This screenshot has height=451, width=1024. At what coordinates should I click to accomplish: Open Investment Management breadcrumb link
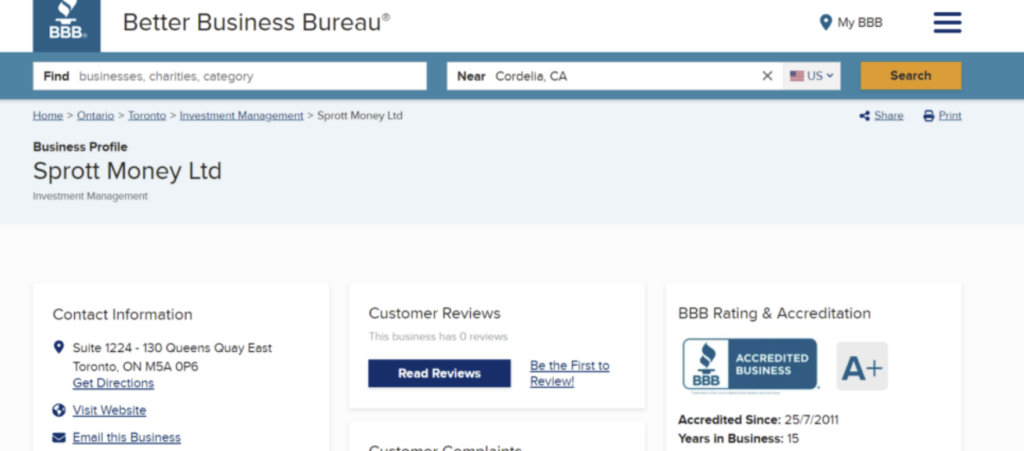click(242, 116)
